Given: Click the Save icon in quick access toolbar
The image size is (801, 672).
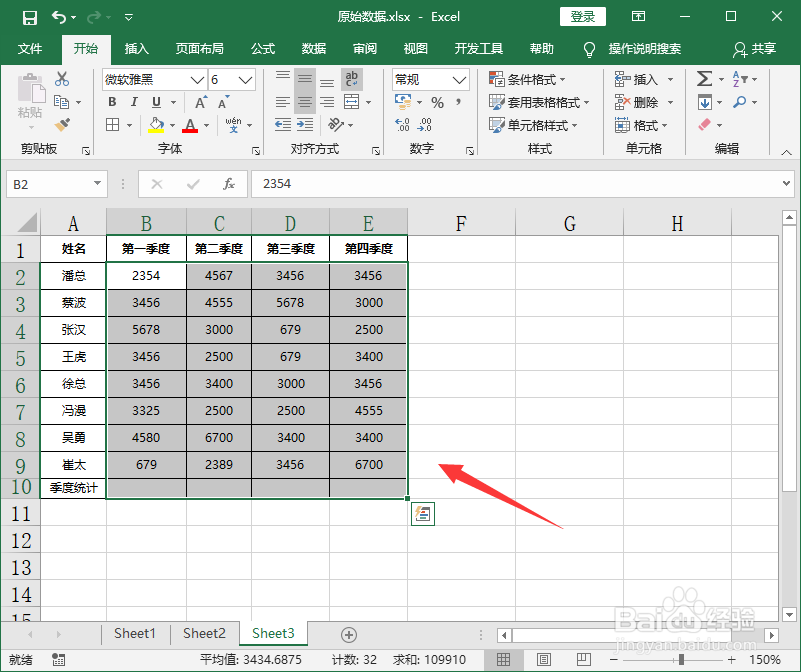Looking at the screenshot, I should 30,18.
